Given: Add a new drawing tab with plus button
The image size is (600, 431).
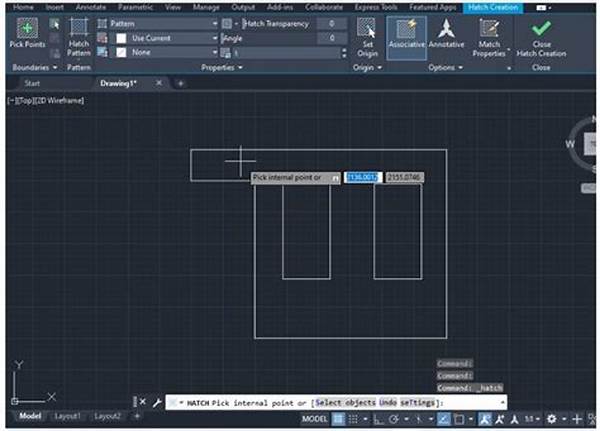Looking at the screenshot, I should (181, 83).
